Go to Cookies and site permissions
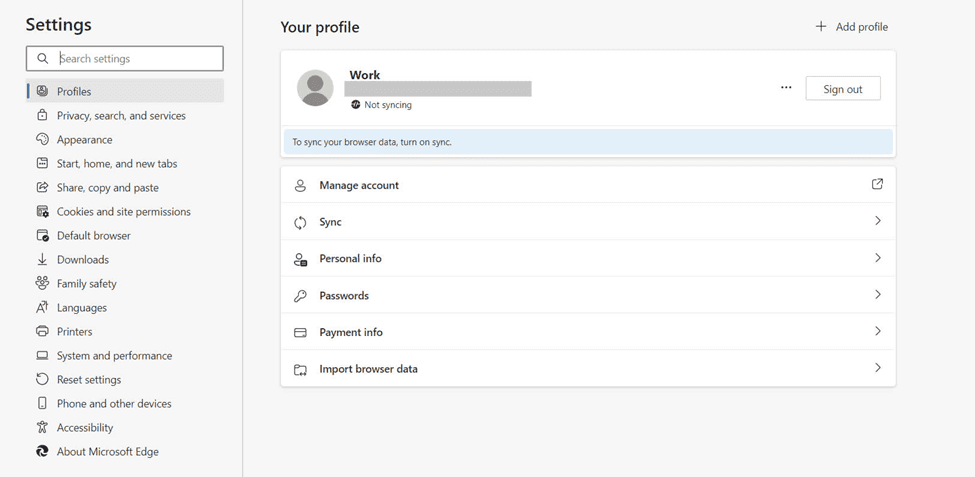This screenshot has height=477, width=975. (123, 212)
